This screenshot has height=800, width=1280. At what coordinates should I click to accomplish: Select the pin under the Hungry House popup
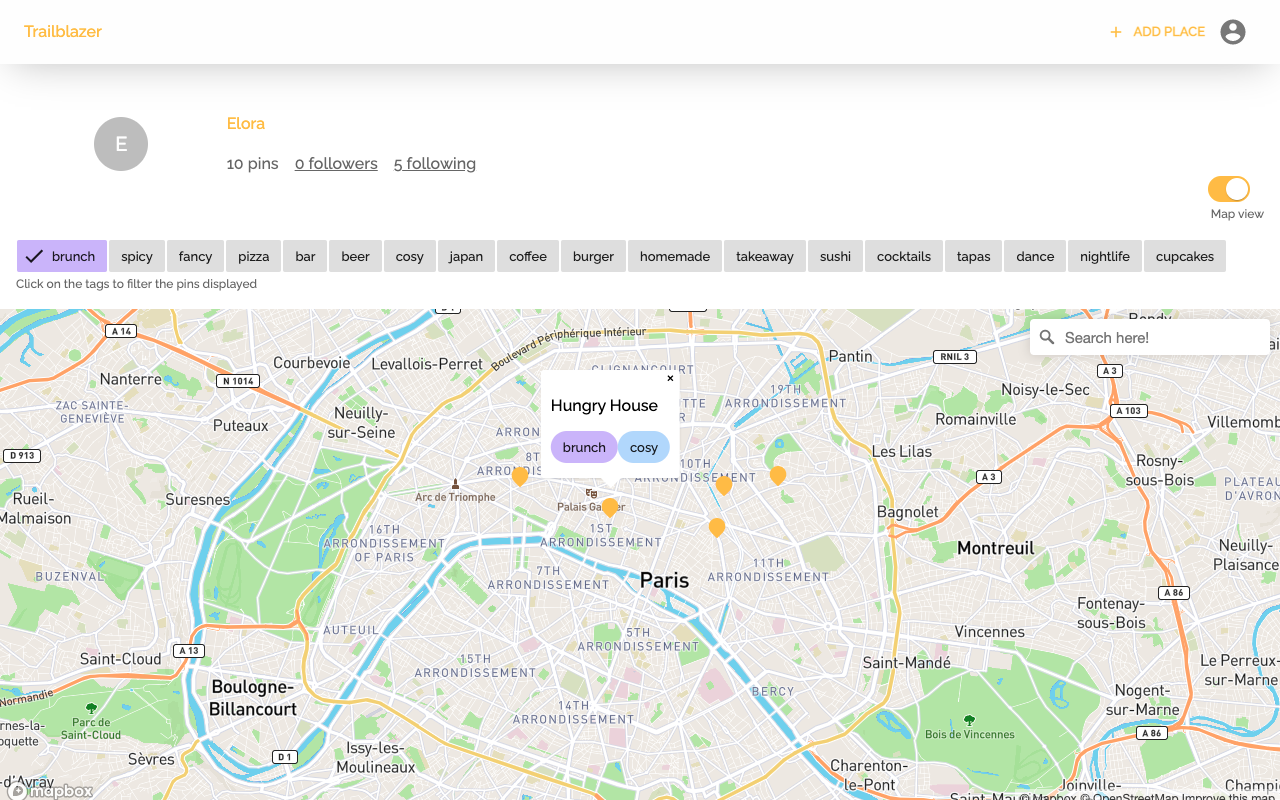coord(609,508)
